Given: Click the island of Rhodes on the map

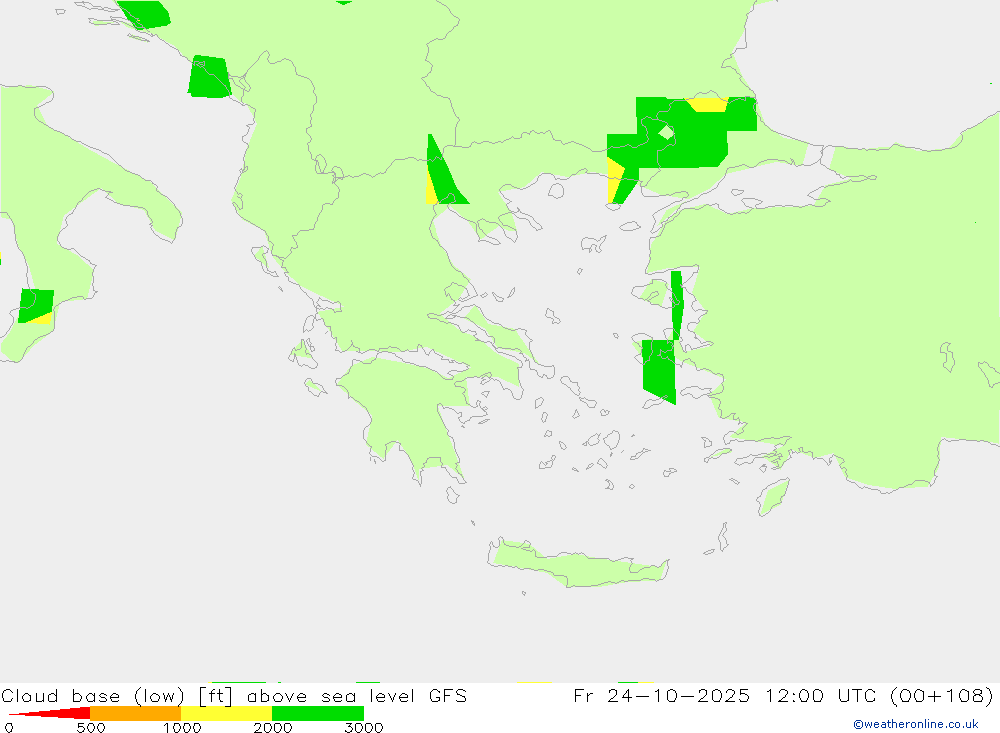Looking at the screenshot, I should click(x=773, y=497).
